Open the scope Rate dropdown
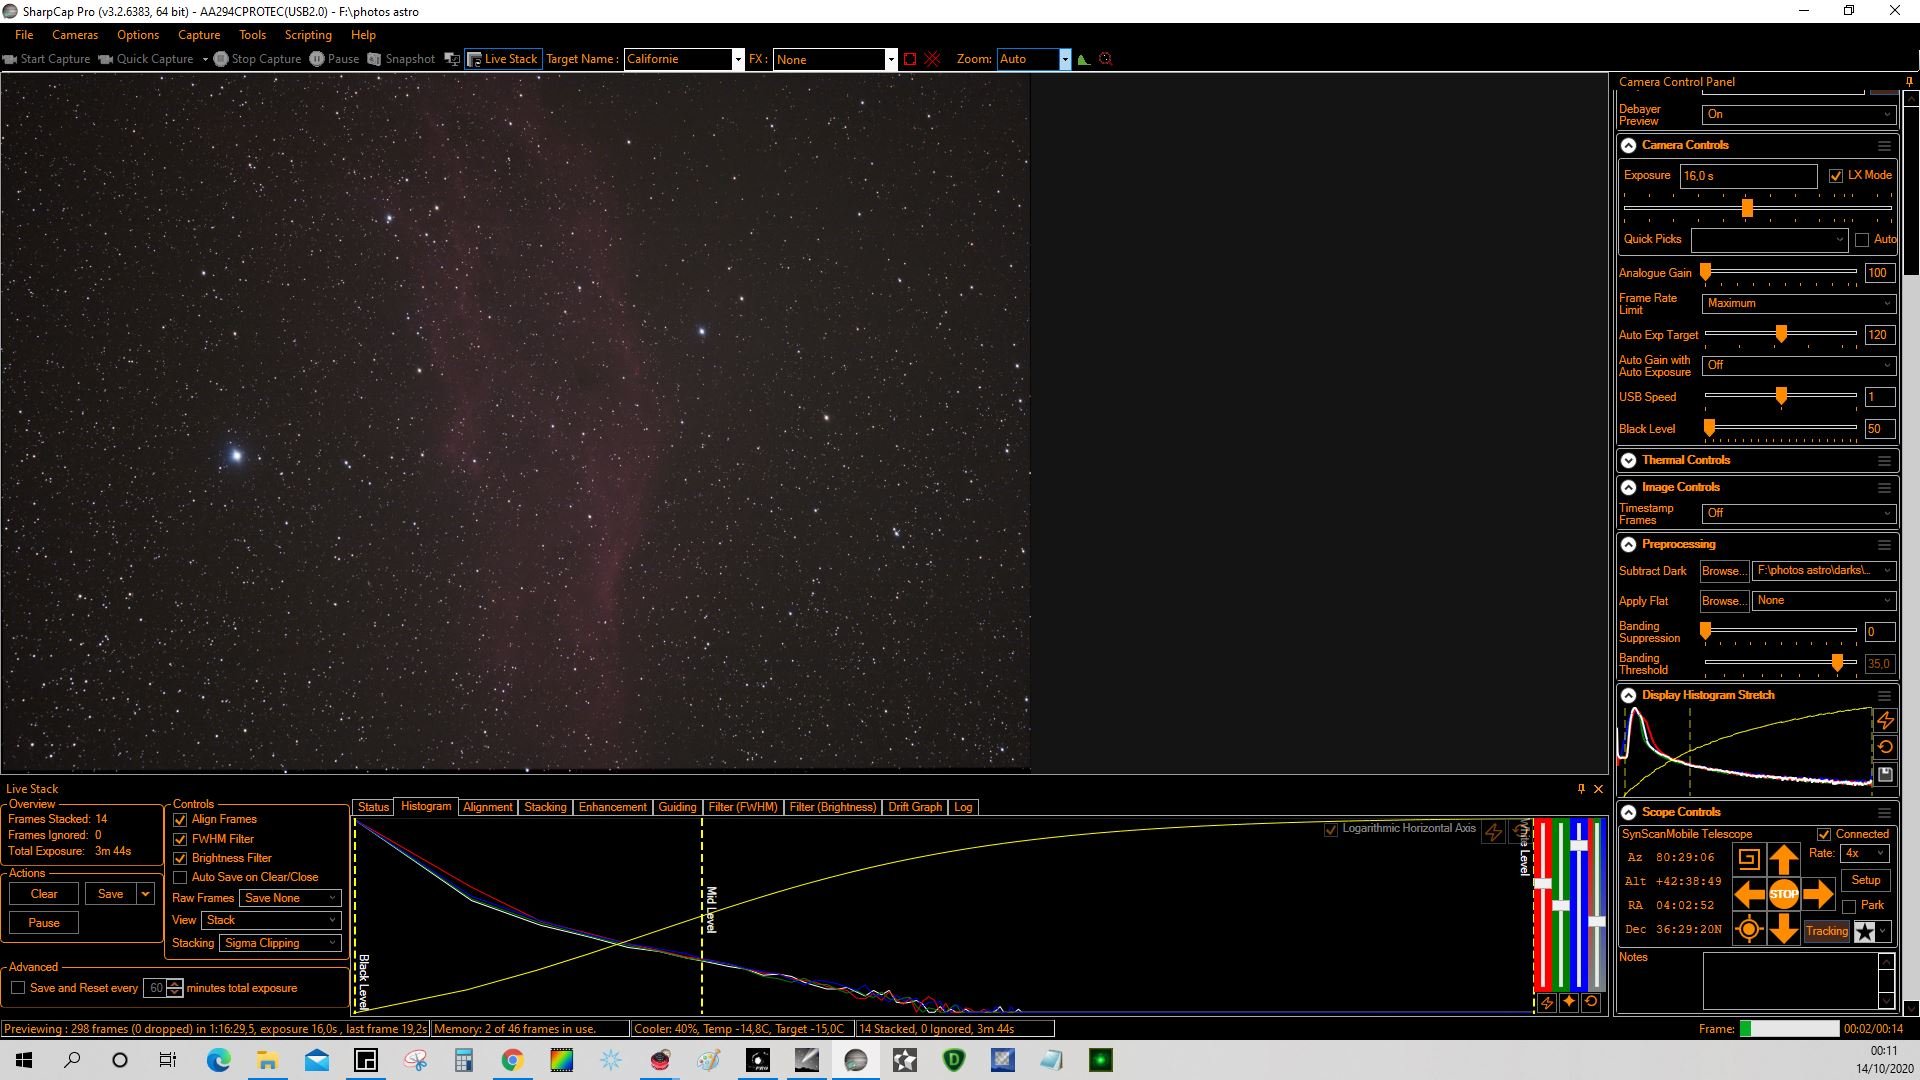Image resolution: width=1920 pixels, height=1080 pixels. point(1865,854)
